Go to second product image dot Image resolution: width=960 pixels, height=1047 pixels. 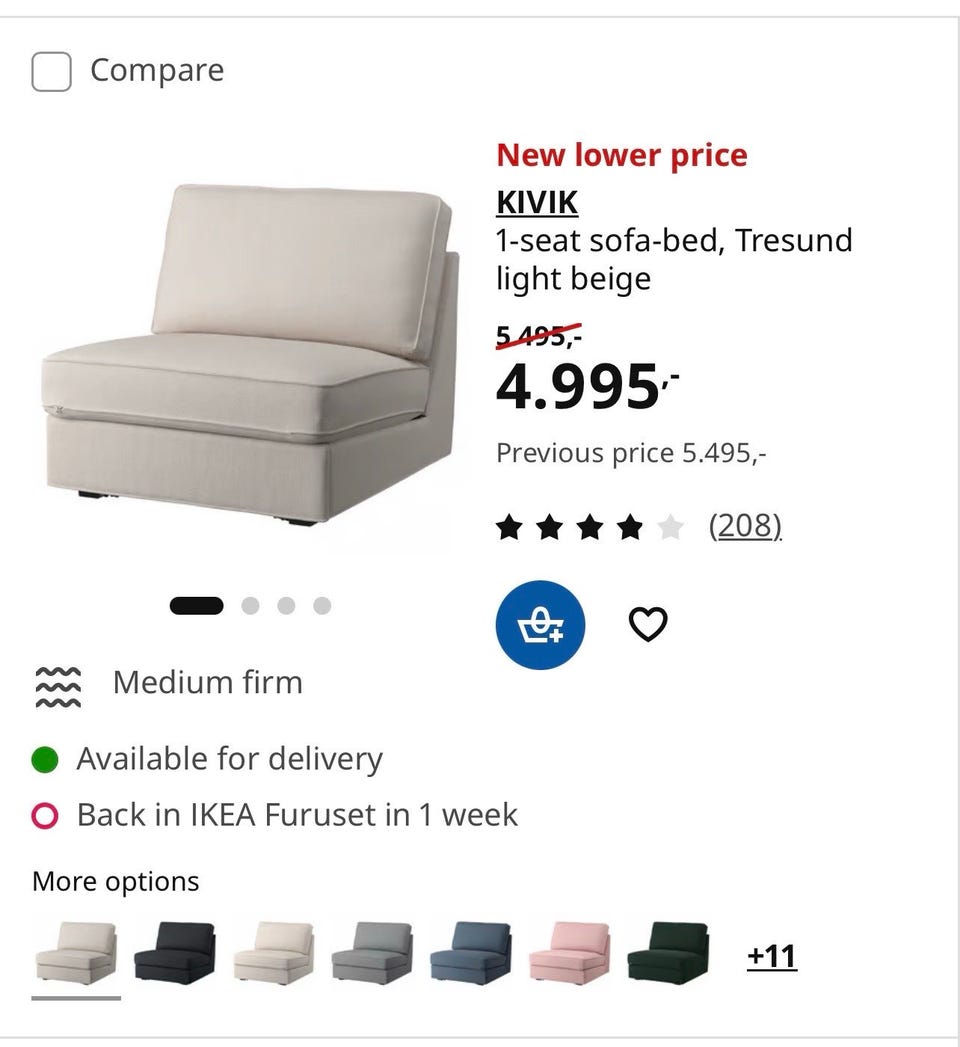coord(250,606)
